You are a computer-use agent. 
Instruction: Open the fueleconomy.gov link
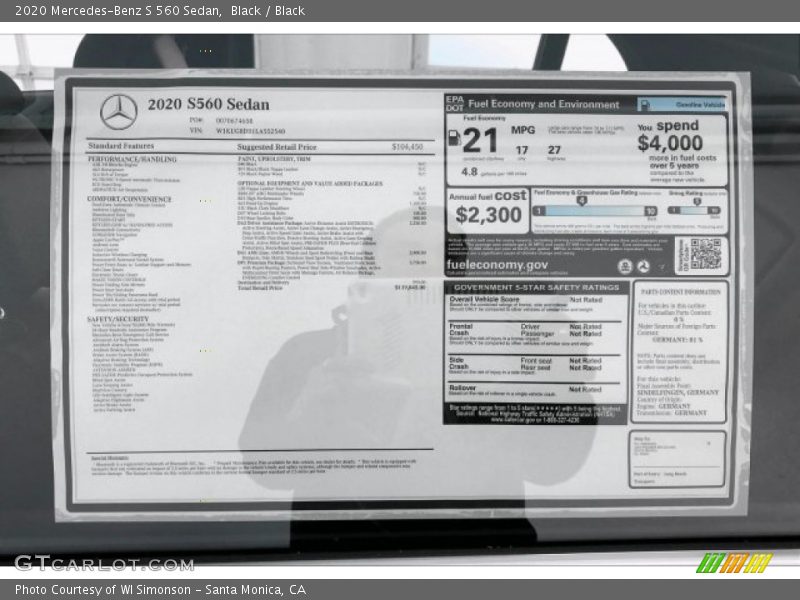click(x=500, y=263)
